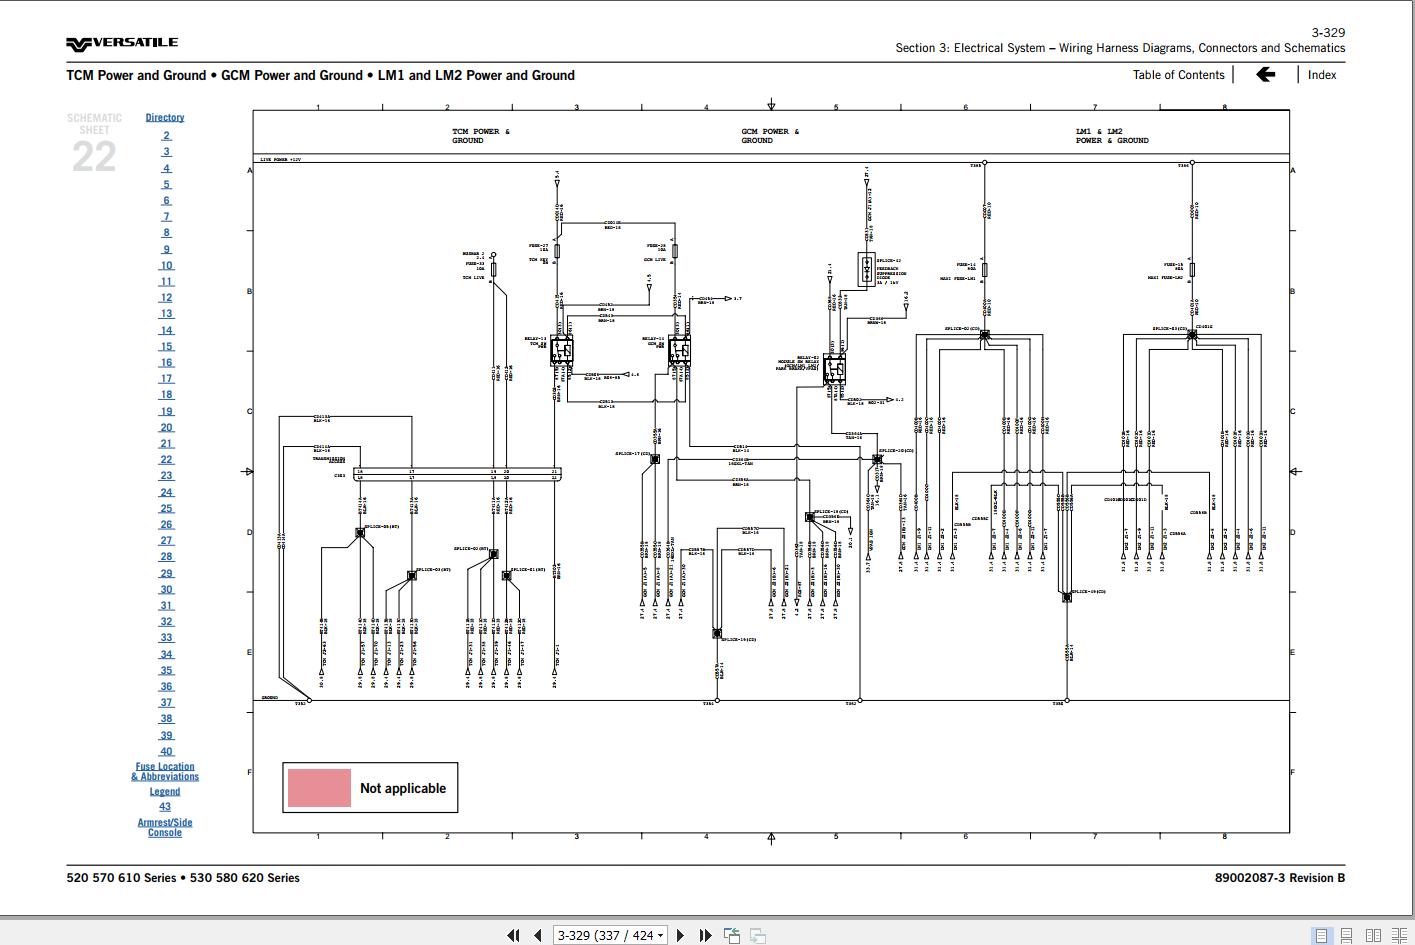Open the Legend link

pos(165,791)
